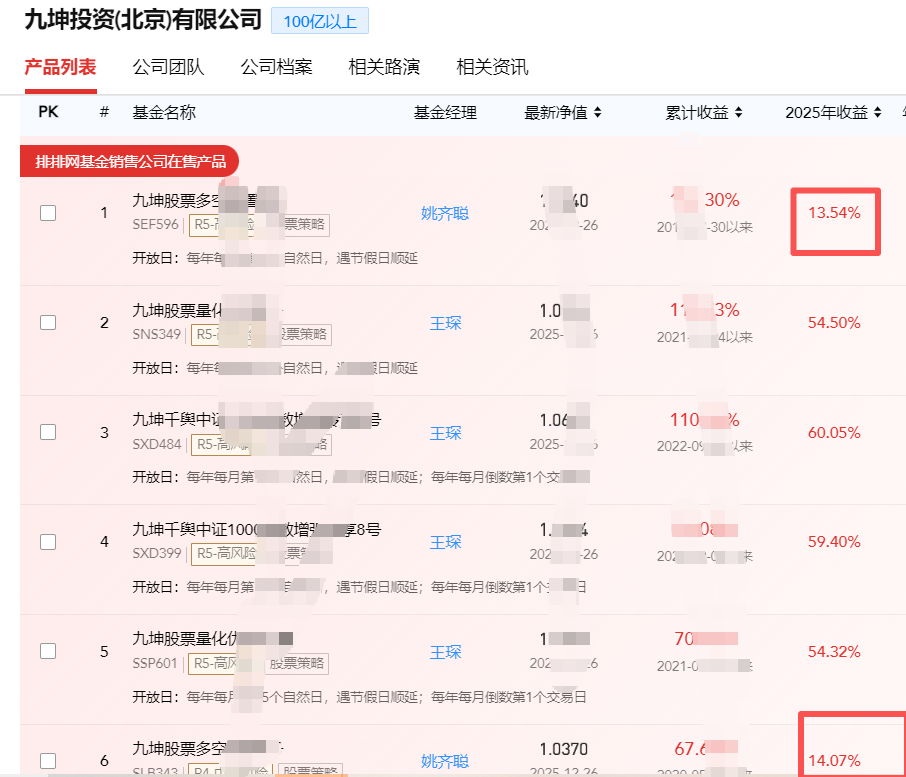
Task: Click the 基金名称 column header
Action: pyautogui.click(x=164, y=112)
